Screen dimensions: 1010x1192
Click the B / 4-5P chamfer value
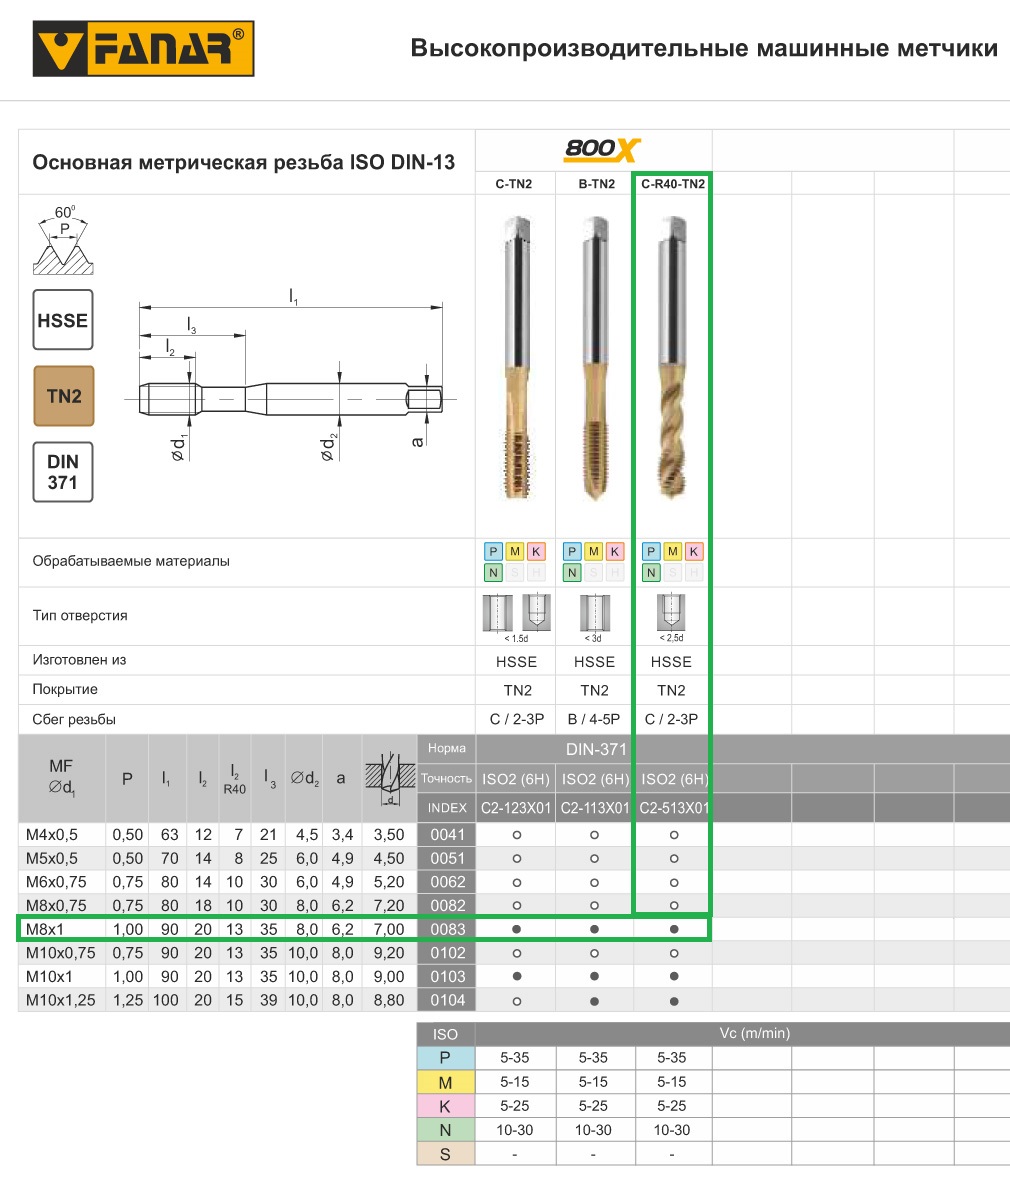coord(594,719)
